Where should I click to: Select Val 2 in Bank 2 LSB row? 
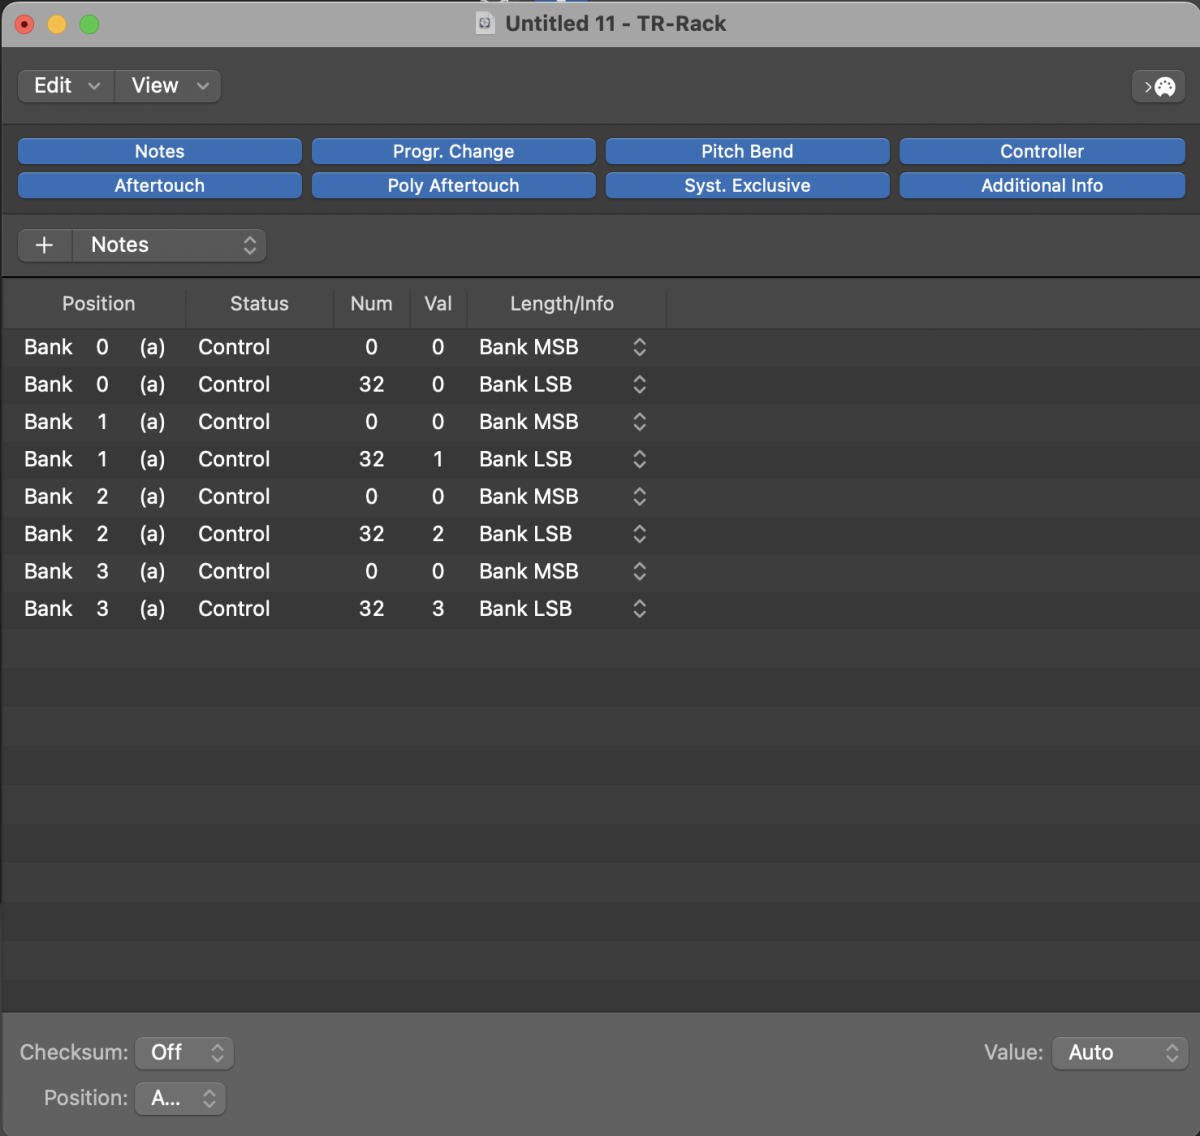click(438, 534)
